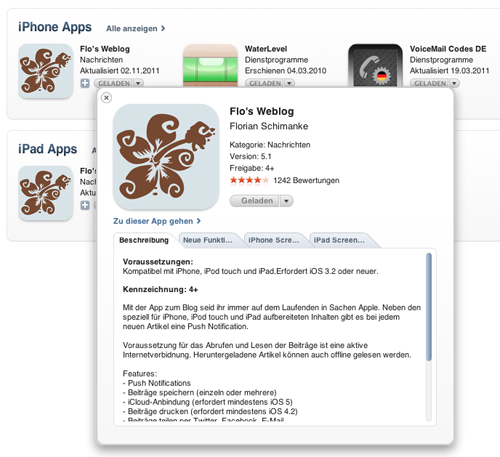Close the Flo's Weblog popup
Image resolution: width=500 pixels, height=457 pixels.
pyautogui.click(x=106, y=98)
